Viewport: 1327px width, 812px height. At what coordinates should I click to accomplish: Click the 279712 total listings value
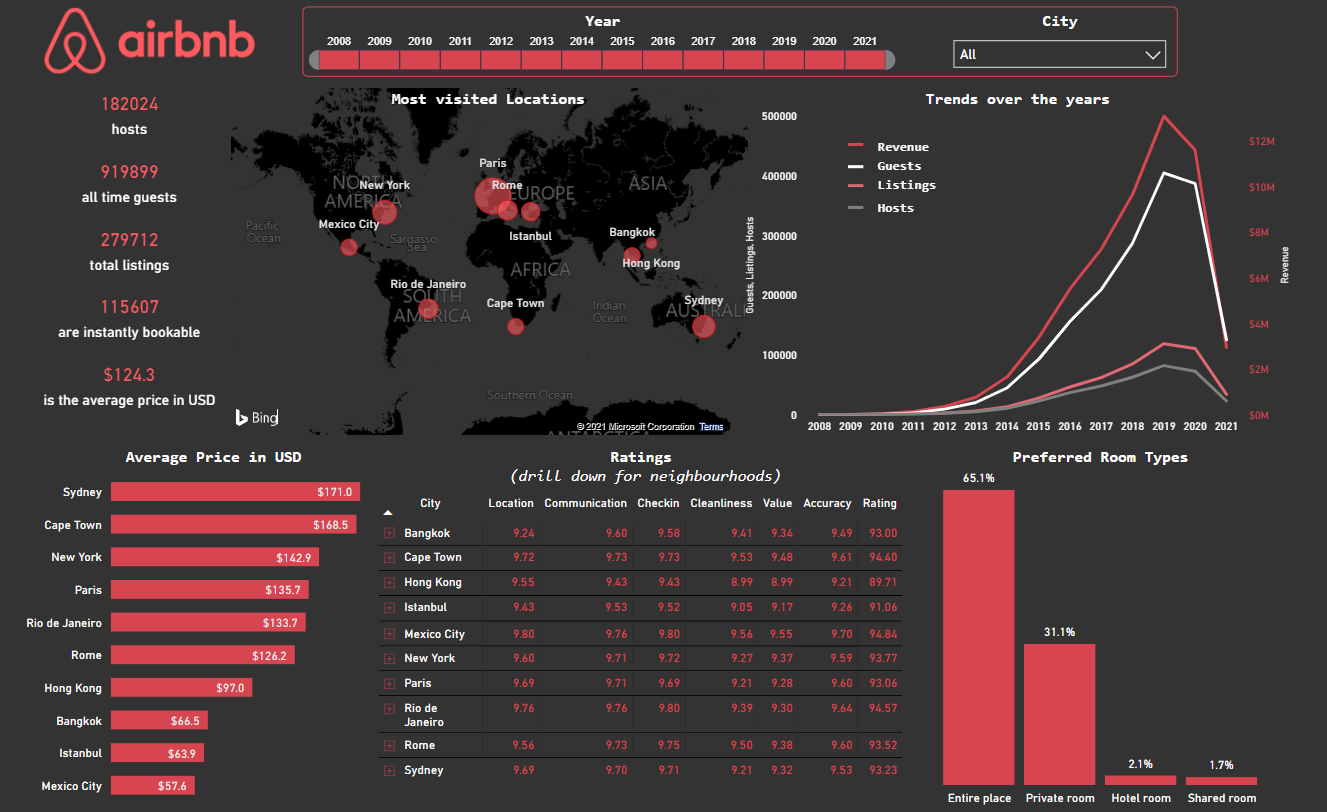click(130, 240)
